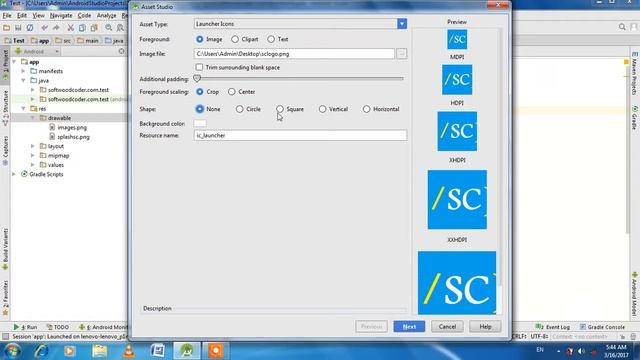This screenshot has height=360, width=640.
Task: Open the Project tool window sidebar tab
Action: click(5, 64)
